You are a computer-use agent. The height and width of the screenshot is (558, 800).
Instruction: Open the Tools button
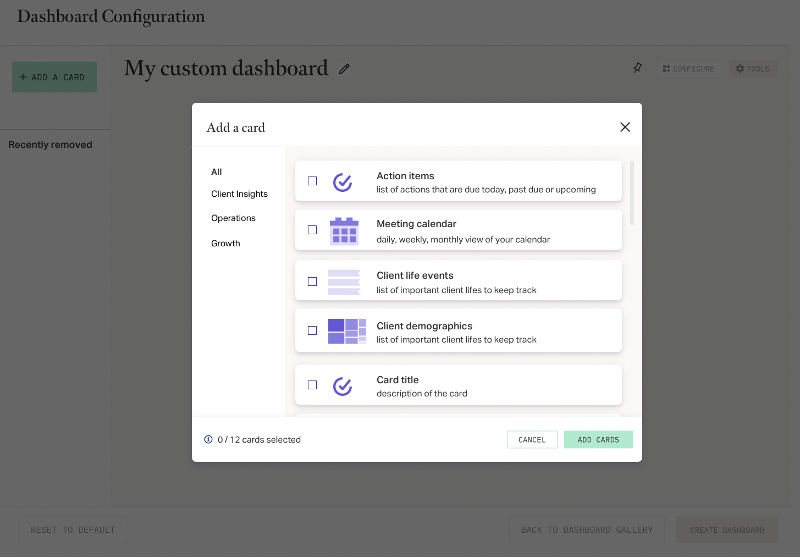[x=753, y=69]
